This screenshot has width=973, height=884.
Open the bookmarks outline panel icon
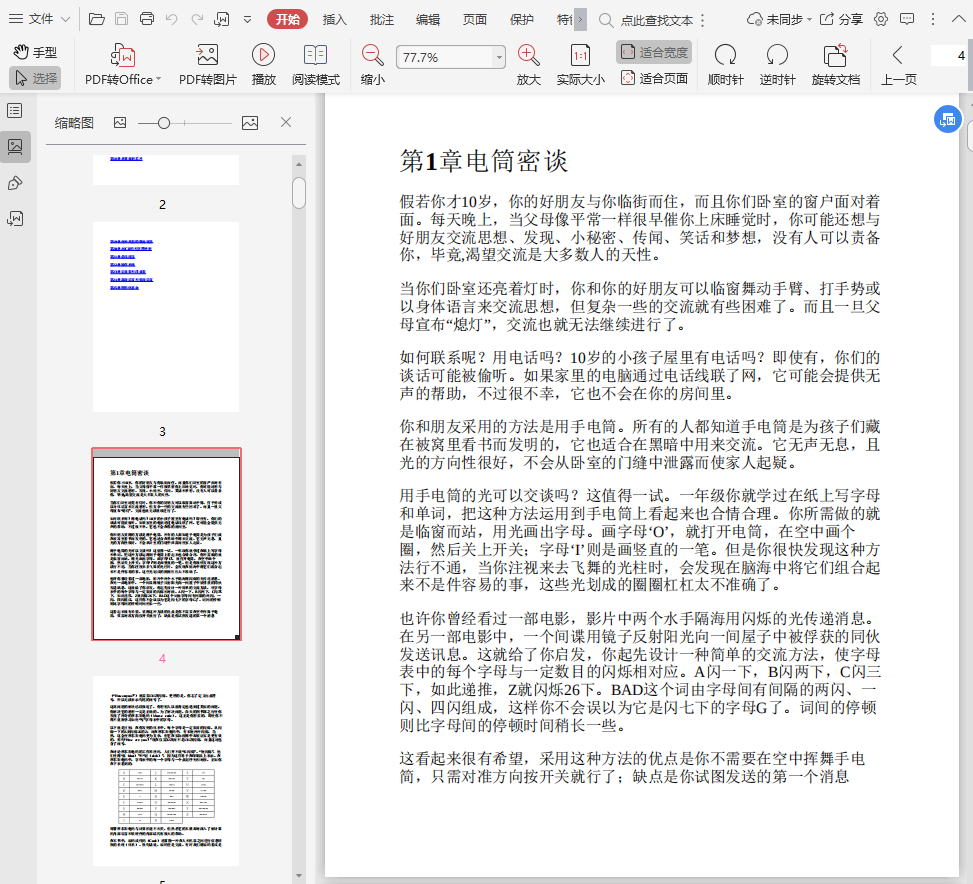coord(15,111)
